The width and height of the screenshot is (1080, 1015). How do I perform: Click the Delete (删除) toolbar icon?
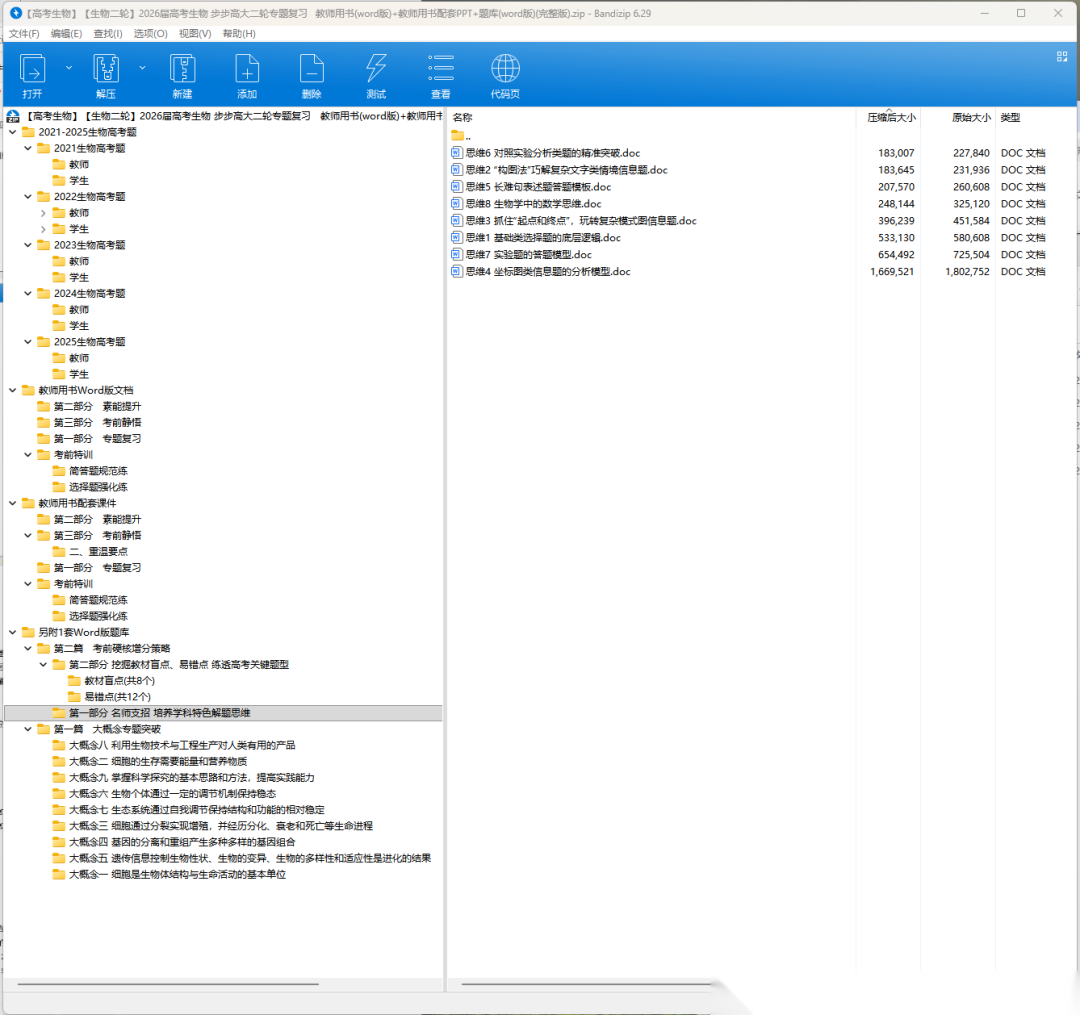pyautogui.click(x=311, y=70)
